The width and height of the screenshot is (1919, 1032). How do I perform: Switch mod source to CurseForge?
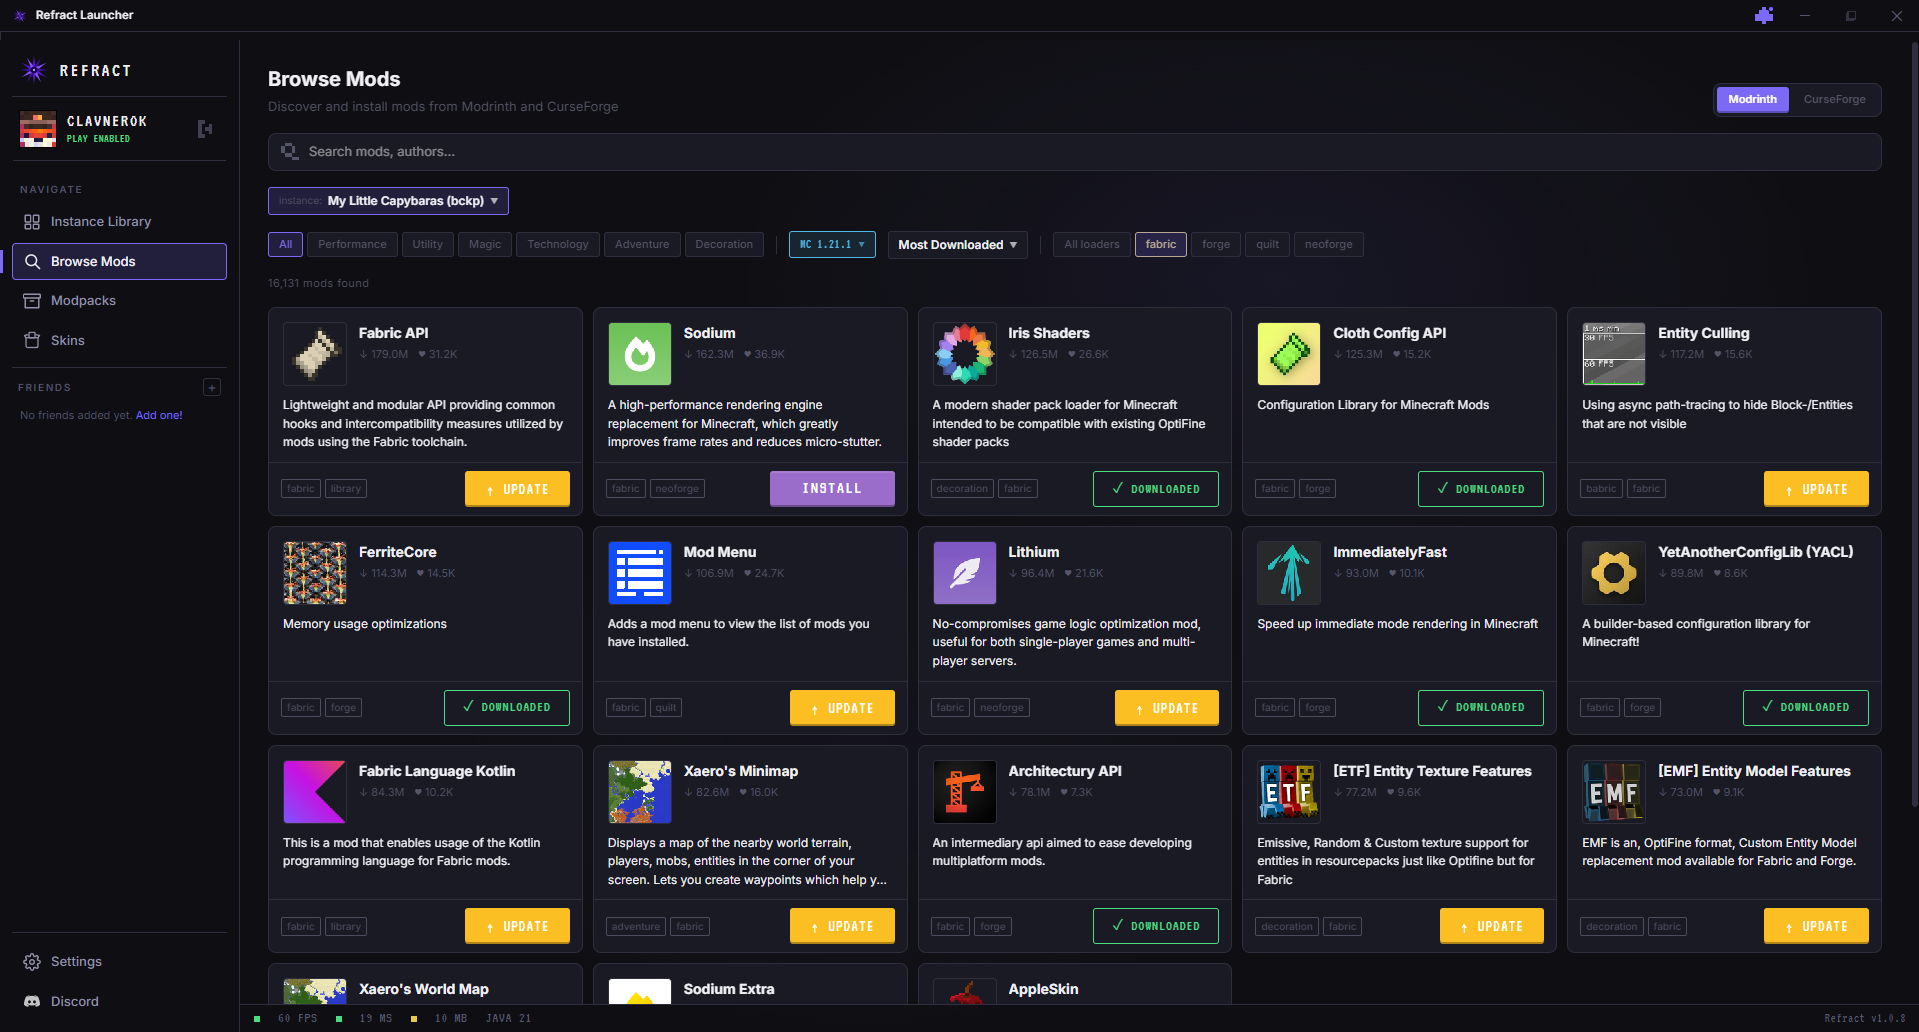click(x=1834, y=99)
